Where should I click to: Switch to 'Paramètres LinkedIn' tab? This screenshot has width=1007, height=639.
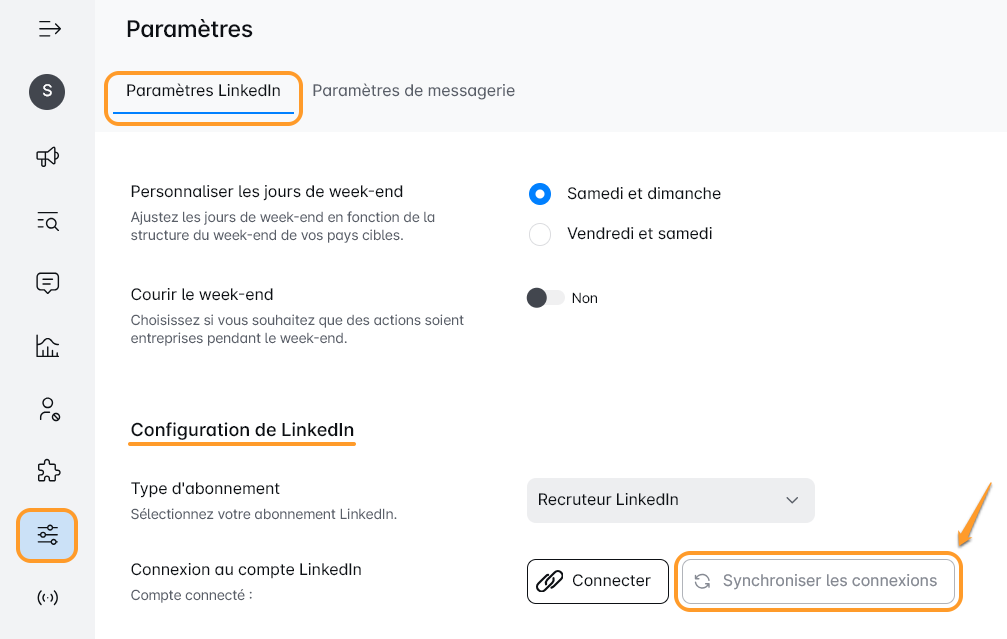pos(203,91)
